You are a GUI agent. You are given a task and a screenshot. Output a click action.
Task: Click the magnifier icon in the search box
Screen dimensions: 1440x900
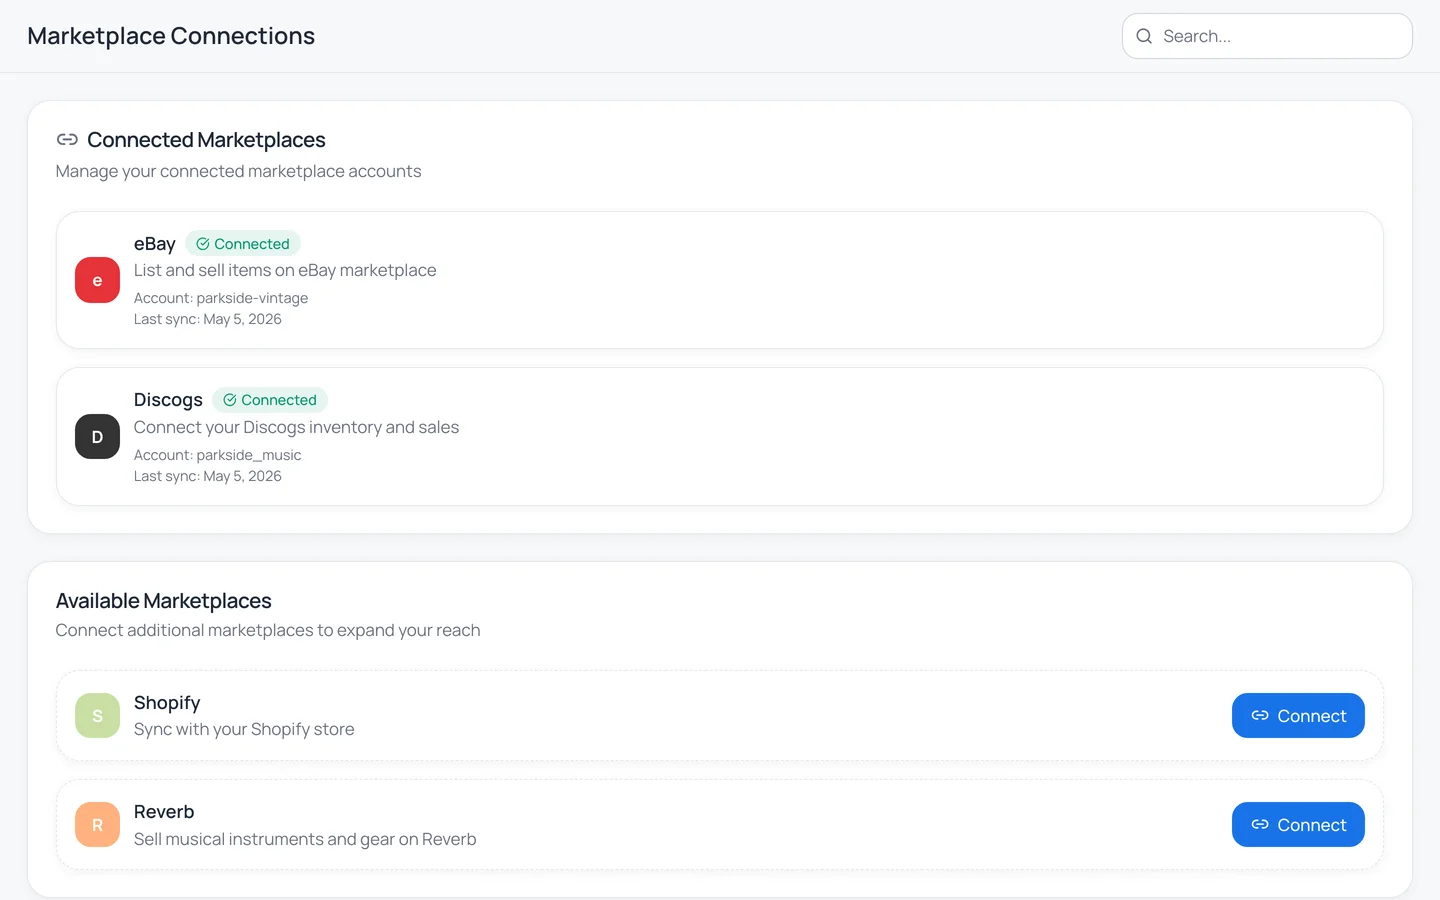(x=1144, y=36)
